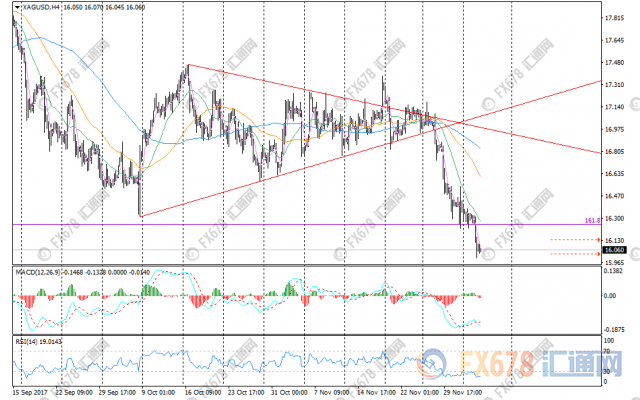Select the purple horizontal support line
This screenshot has width=640, height=400.
coord(300,224)
